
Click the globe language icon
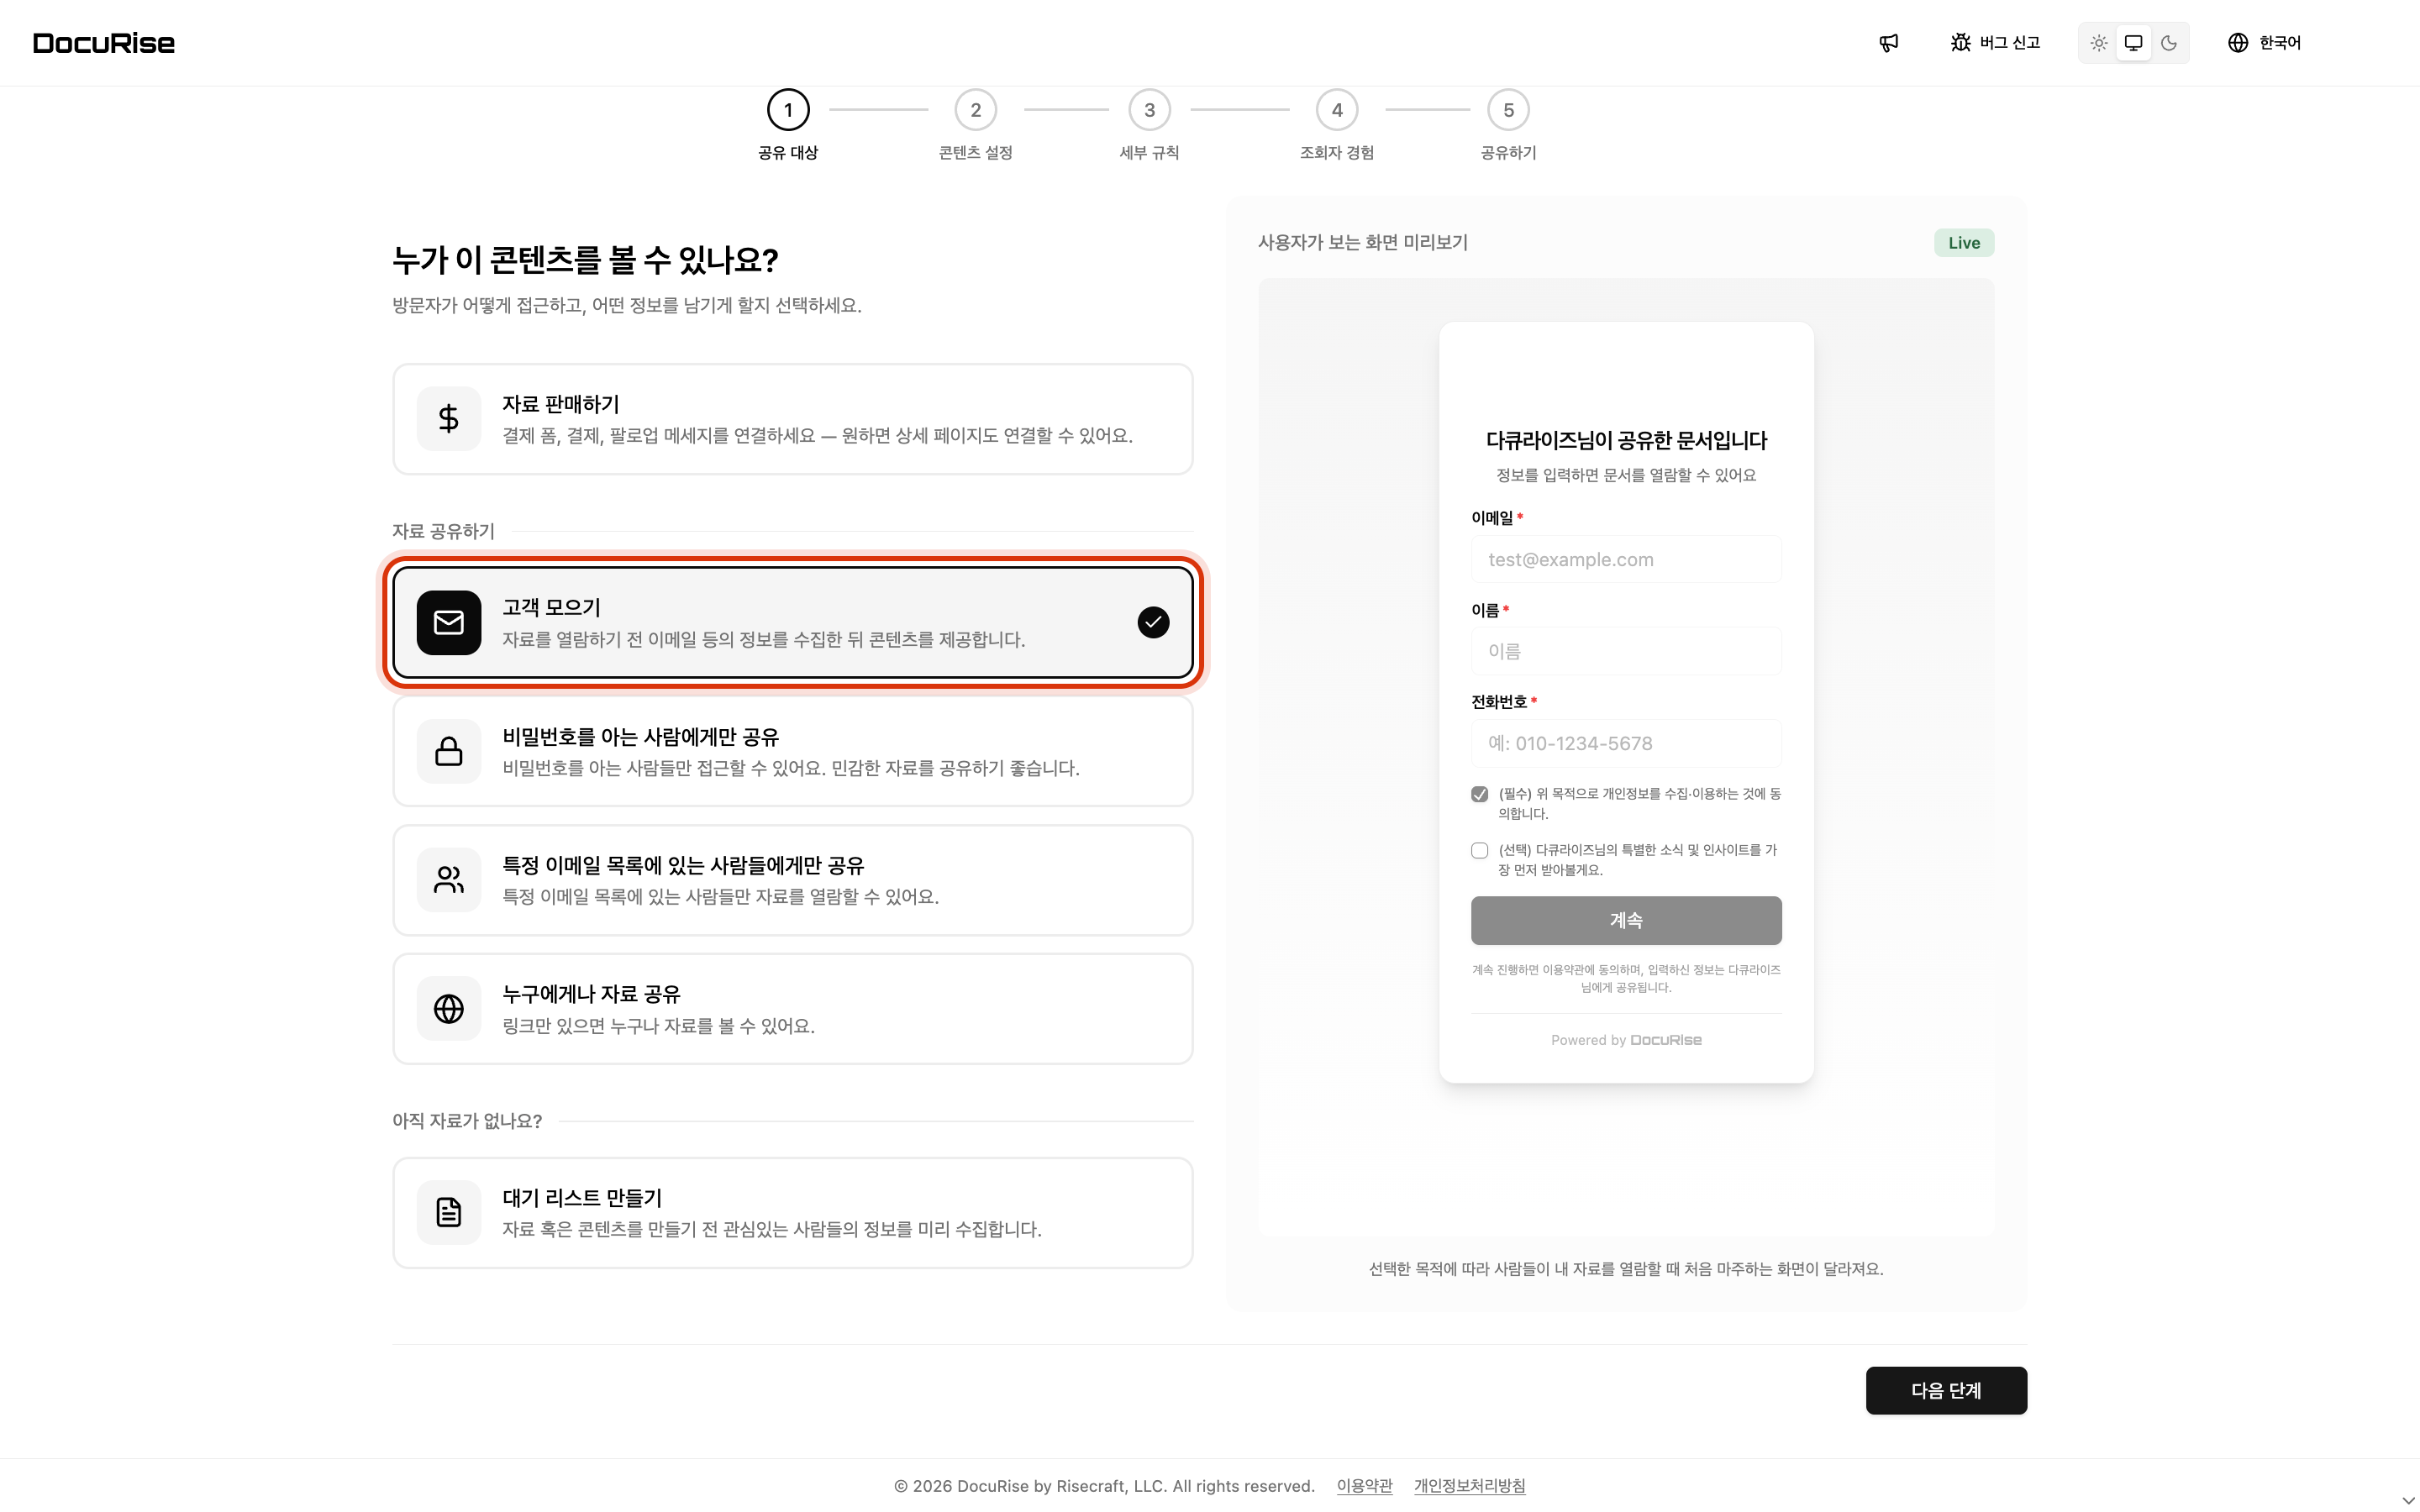coord(2238,43)
